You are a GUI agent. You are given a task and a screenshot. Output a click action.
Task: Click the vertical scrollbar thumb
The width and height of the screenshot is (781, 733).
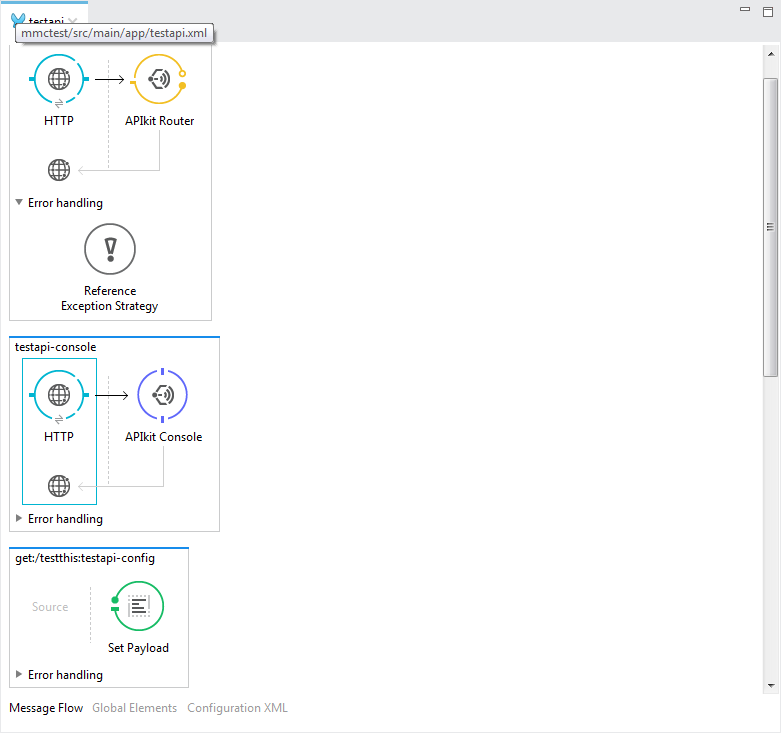tap(771, 227)
